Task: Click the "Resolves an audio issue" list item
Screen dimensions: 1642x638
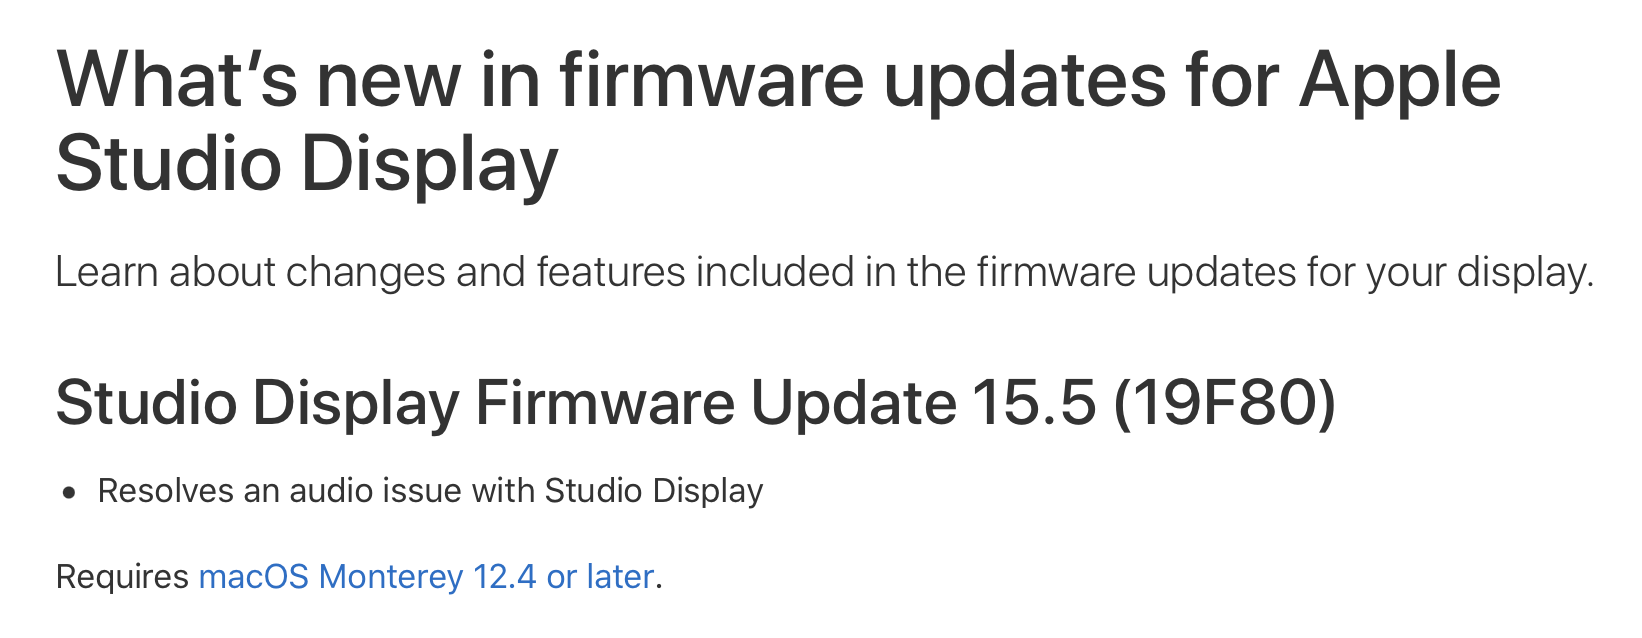Action: (430, 491)
